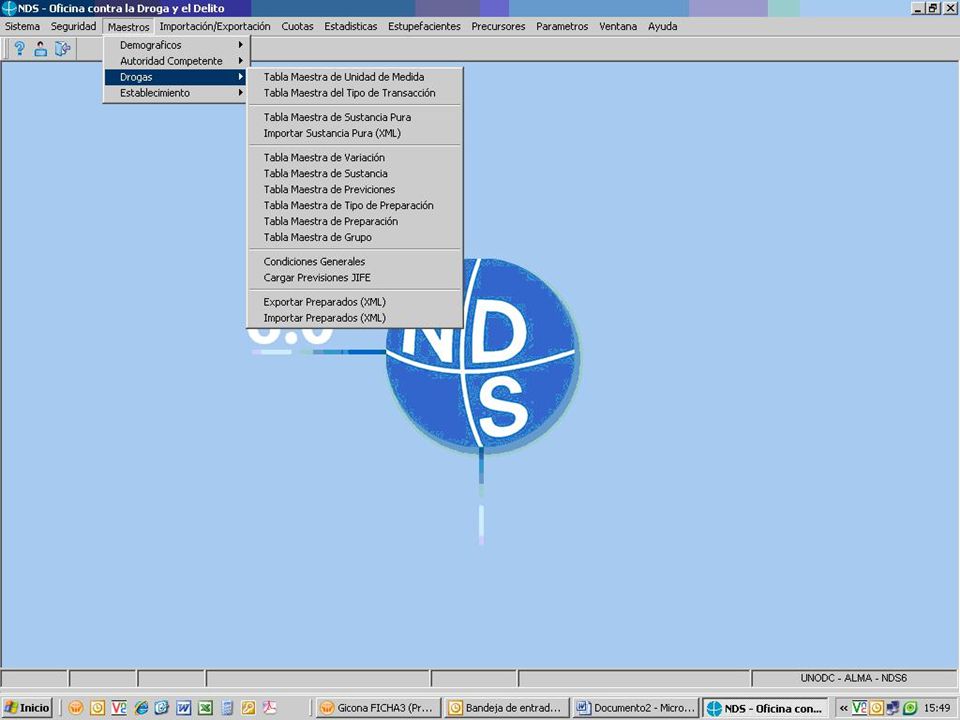Choose Tabla Maestra de Previciones
The width and height of the screenshot is (960, 720).
pyautogui.click(x=355, y=189)
